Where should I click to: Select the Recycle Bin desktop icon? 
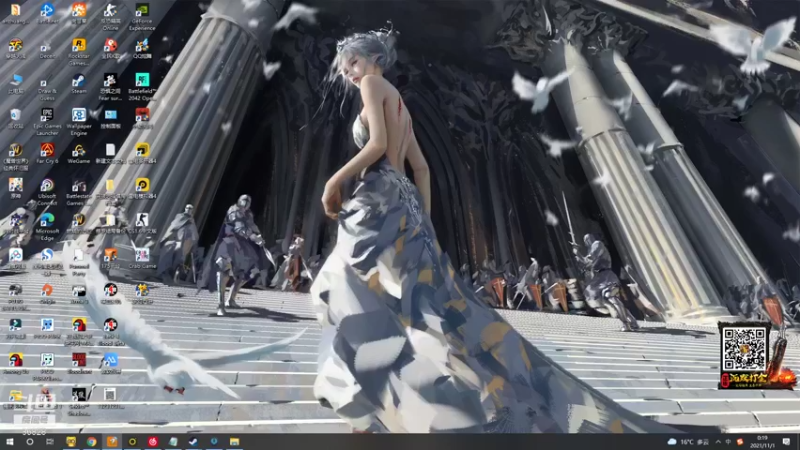click(x=15, y=118)
